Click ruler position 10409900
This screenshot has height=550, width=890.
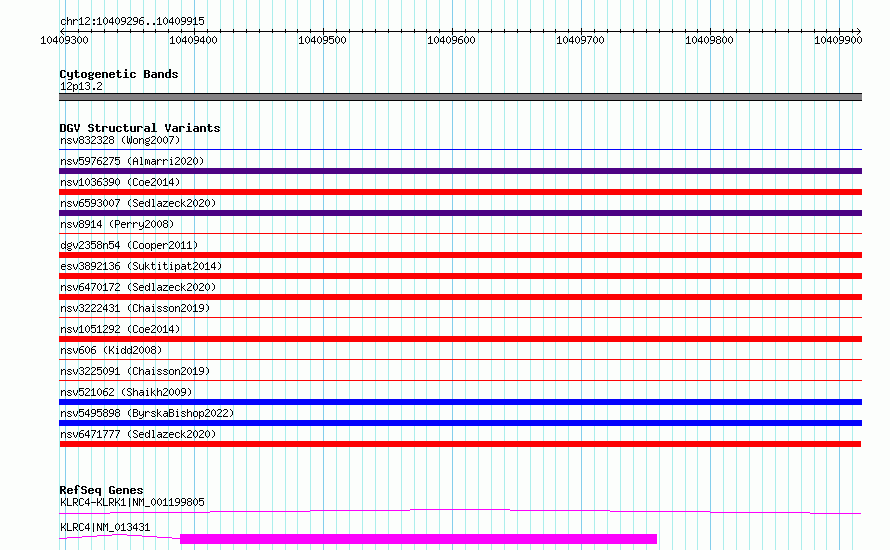pos(838,40)
